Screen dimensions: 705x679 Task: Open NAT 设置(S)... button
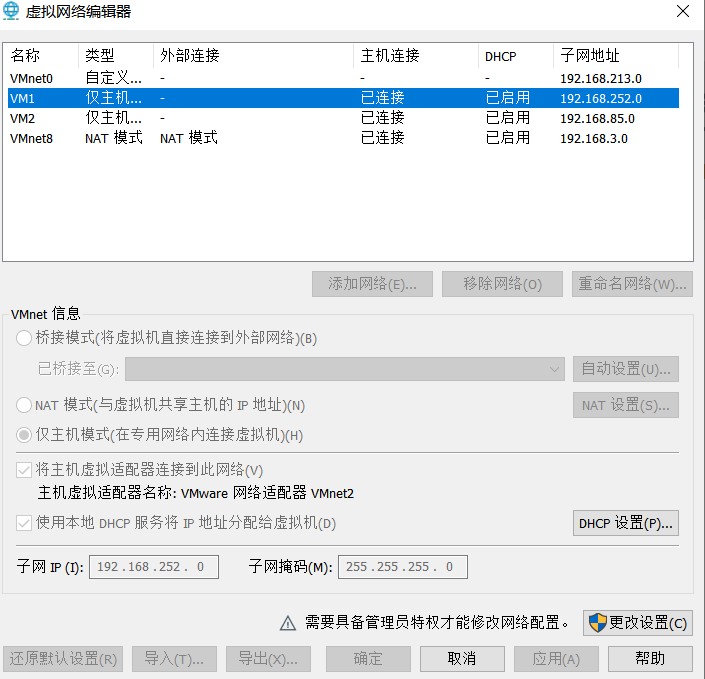click(625, 405)
